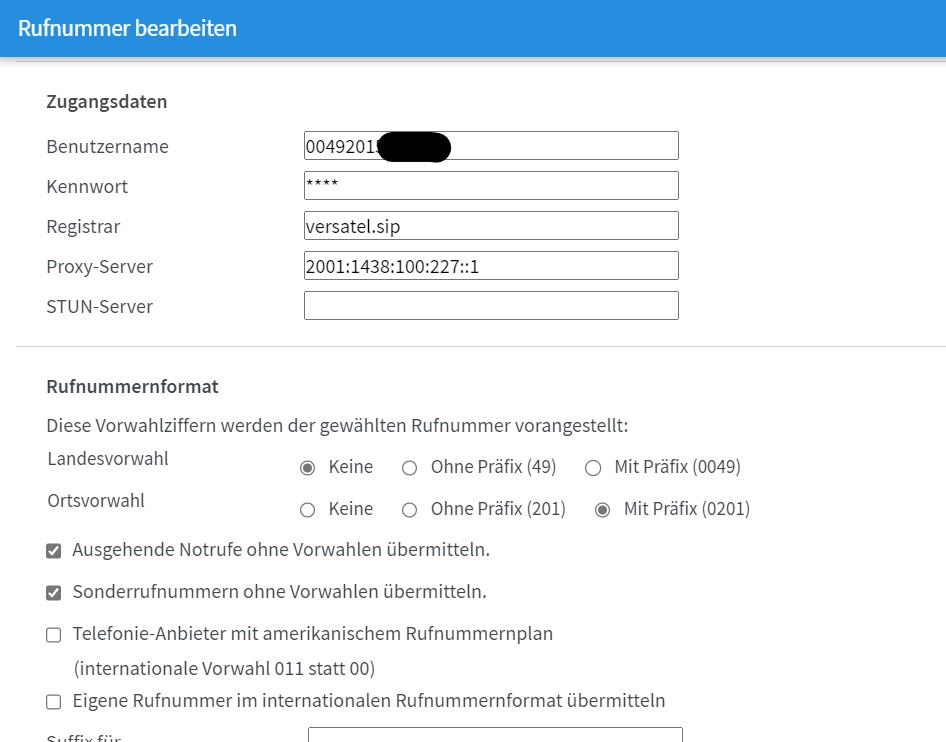Click the Ortsvorwahl label text
Screen dimensions: 946x742
pyautogui.click(x=95, y=501)
